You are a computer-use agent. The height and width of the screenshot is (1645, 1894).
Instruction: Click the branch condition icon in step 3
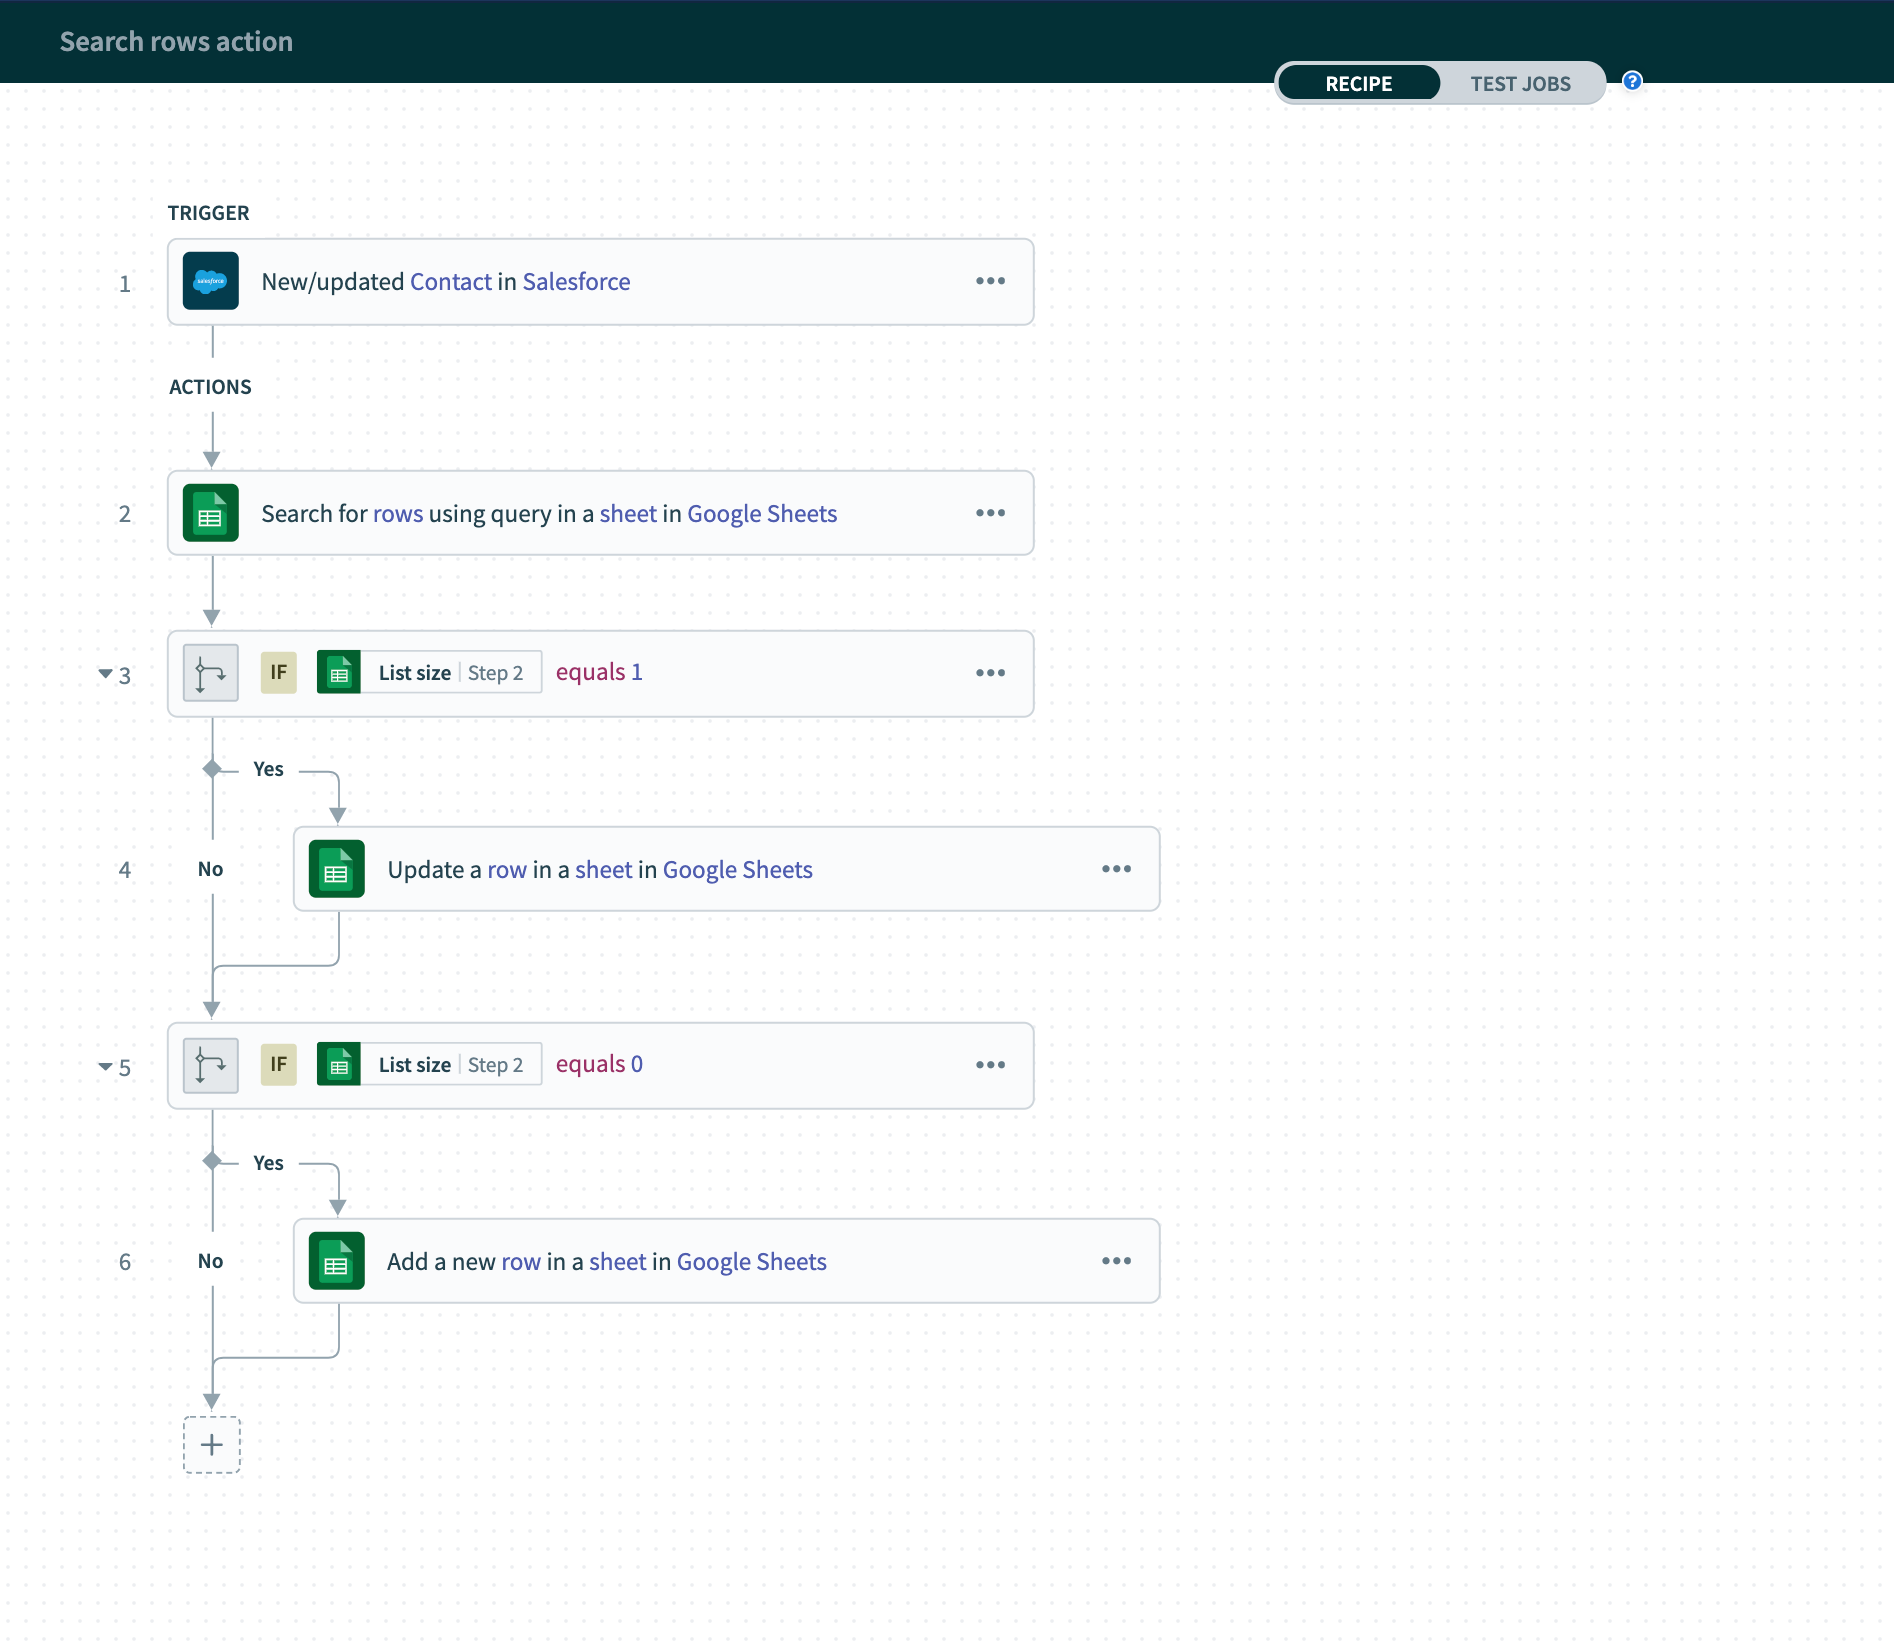[210, 673]
